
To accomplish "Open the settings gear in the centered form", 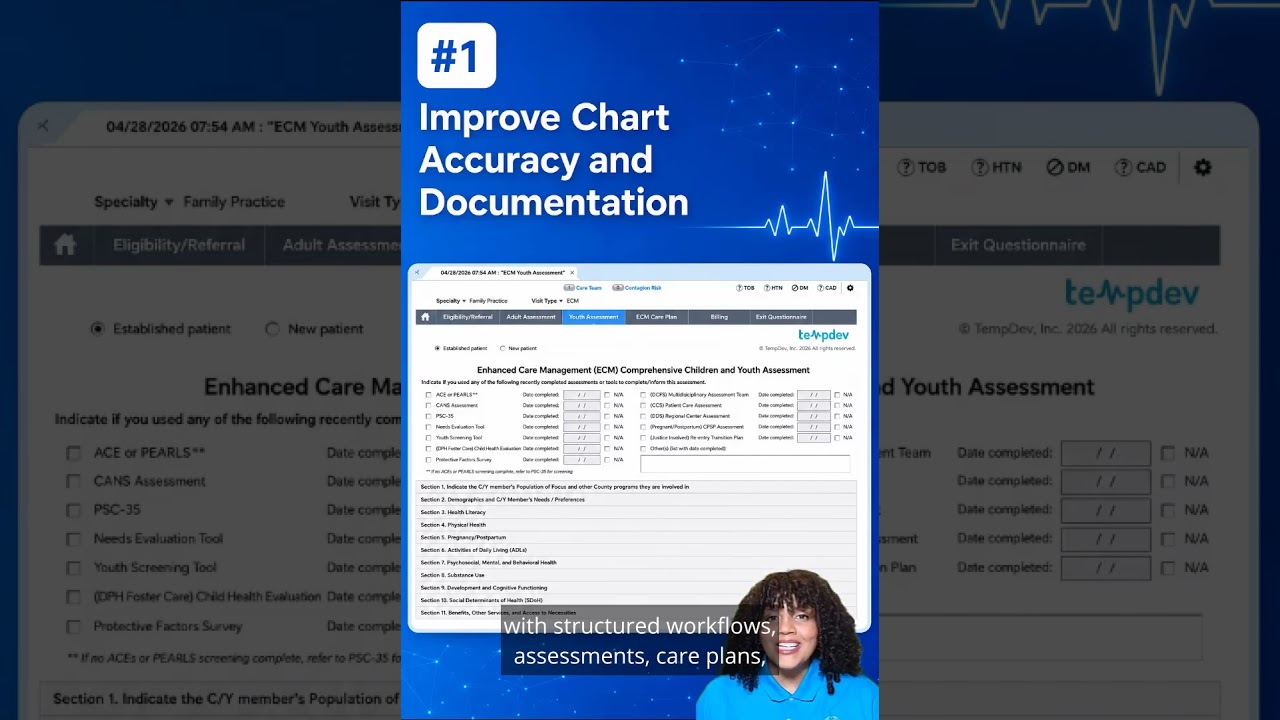I will pyautogui.click(x=850, y=288).
